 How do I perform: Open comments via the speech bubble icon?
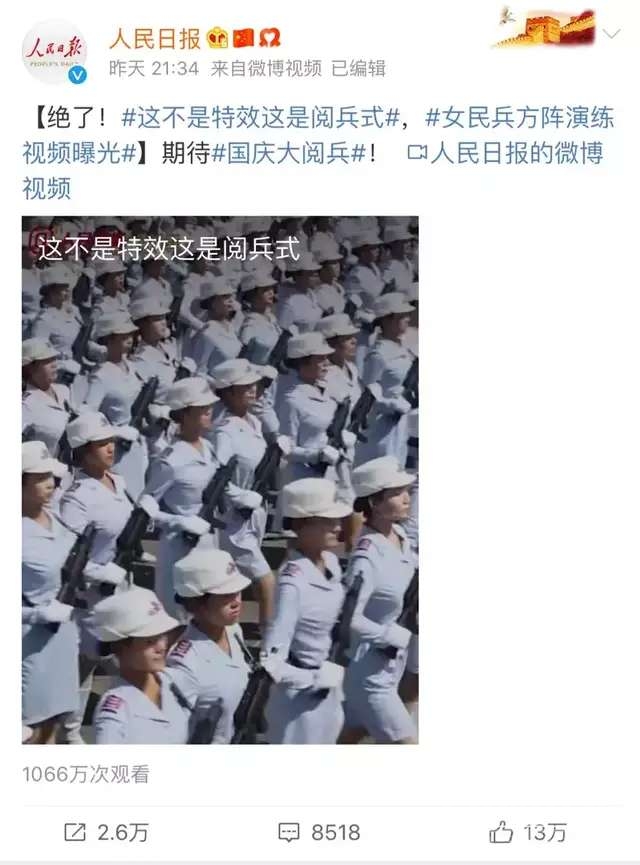289,832
